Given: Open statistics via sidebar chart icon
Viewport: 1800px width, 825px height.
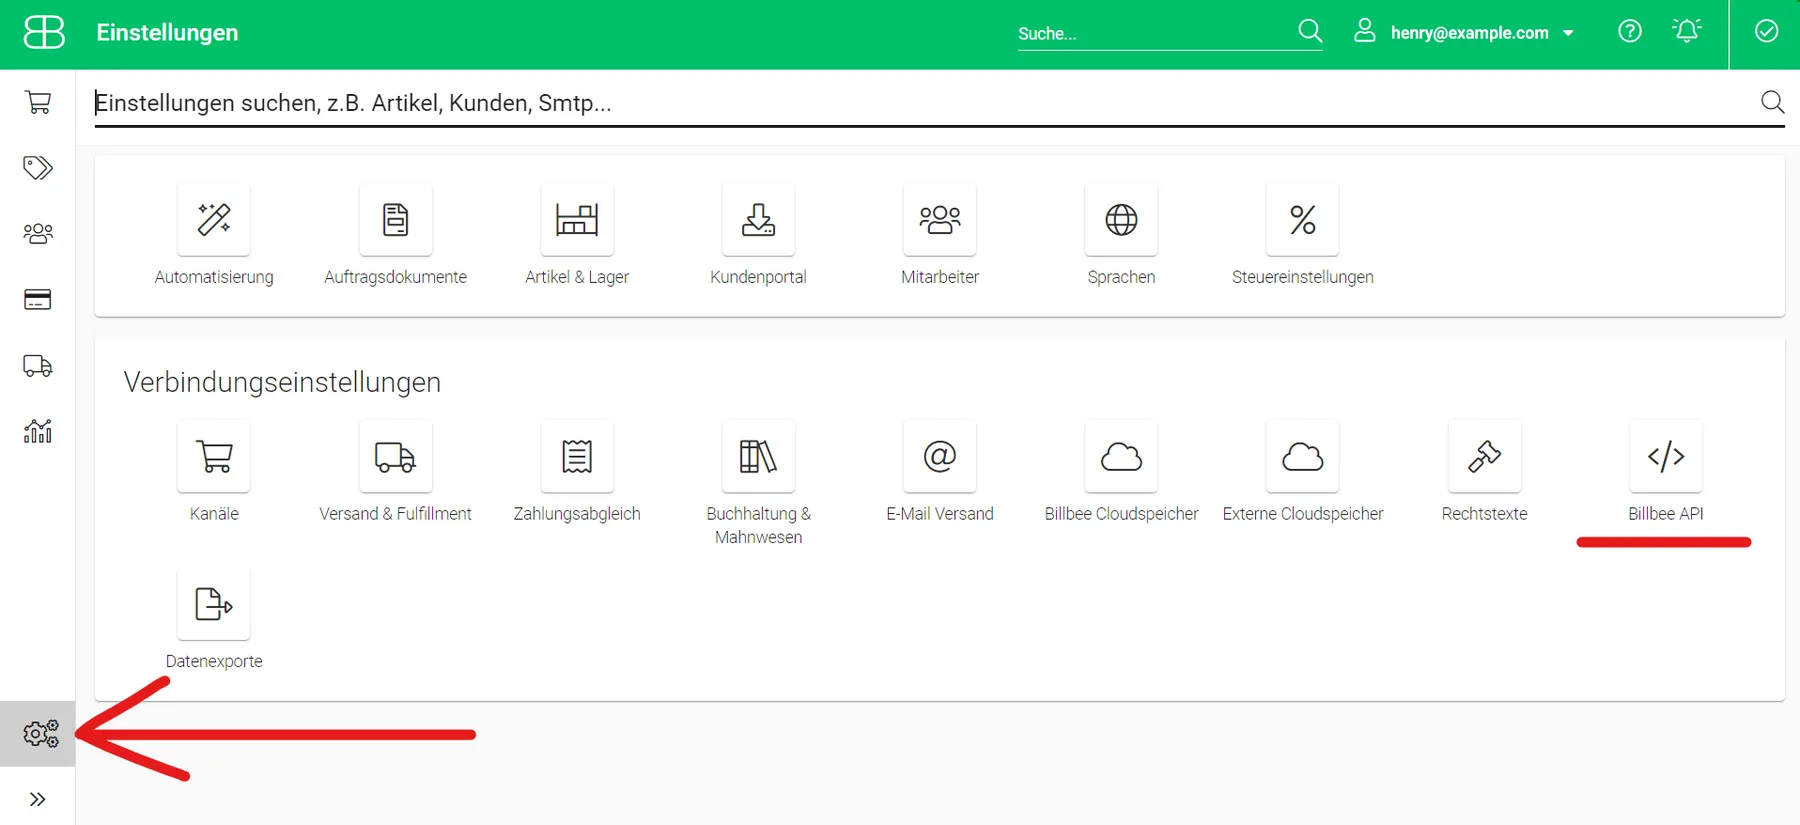Looking at the screenshot, I should coord(38,431).
